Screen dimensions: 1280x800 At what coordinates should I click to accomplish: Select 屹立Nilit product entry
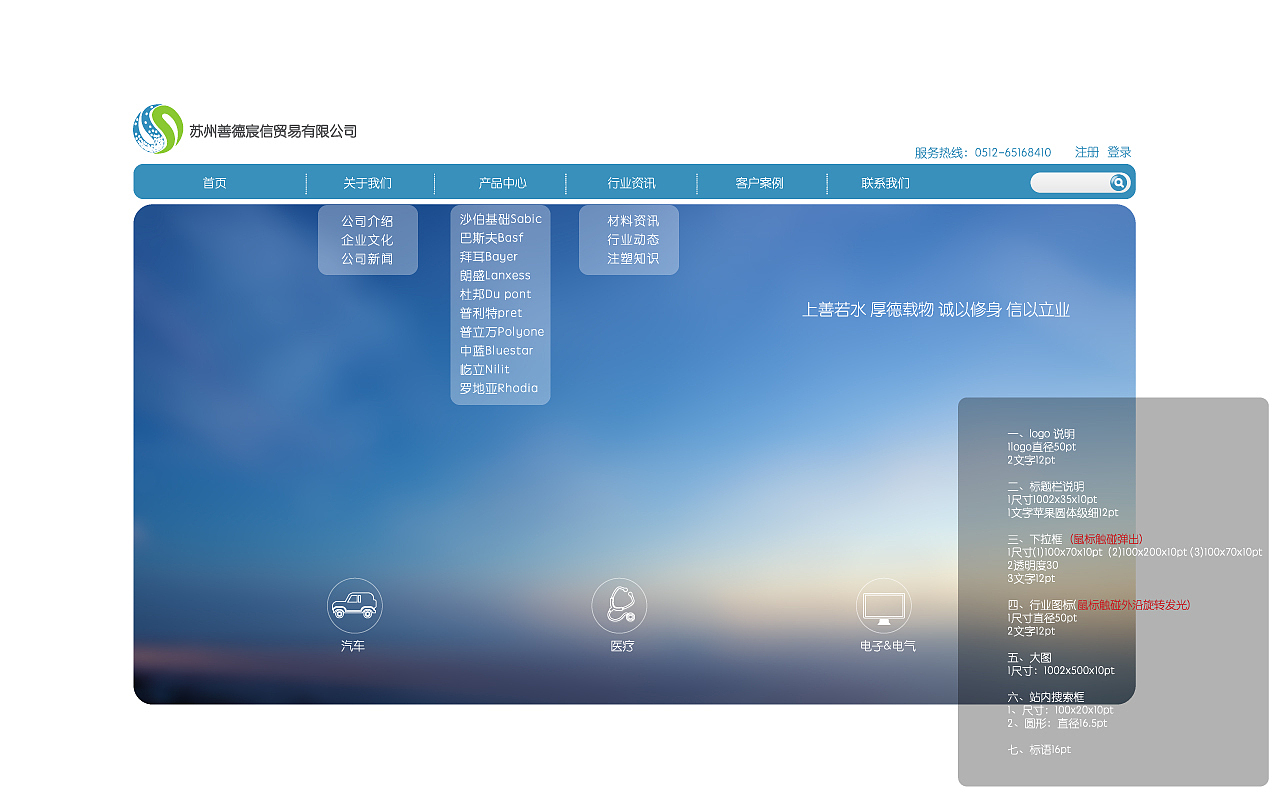pyautogui.click(x=485, y=370)
